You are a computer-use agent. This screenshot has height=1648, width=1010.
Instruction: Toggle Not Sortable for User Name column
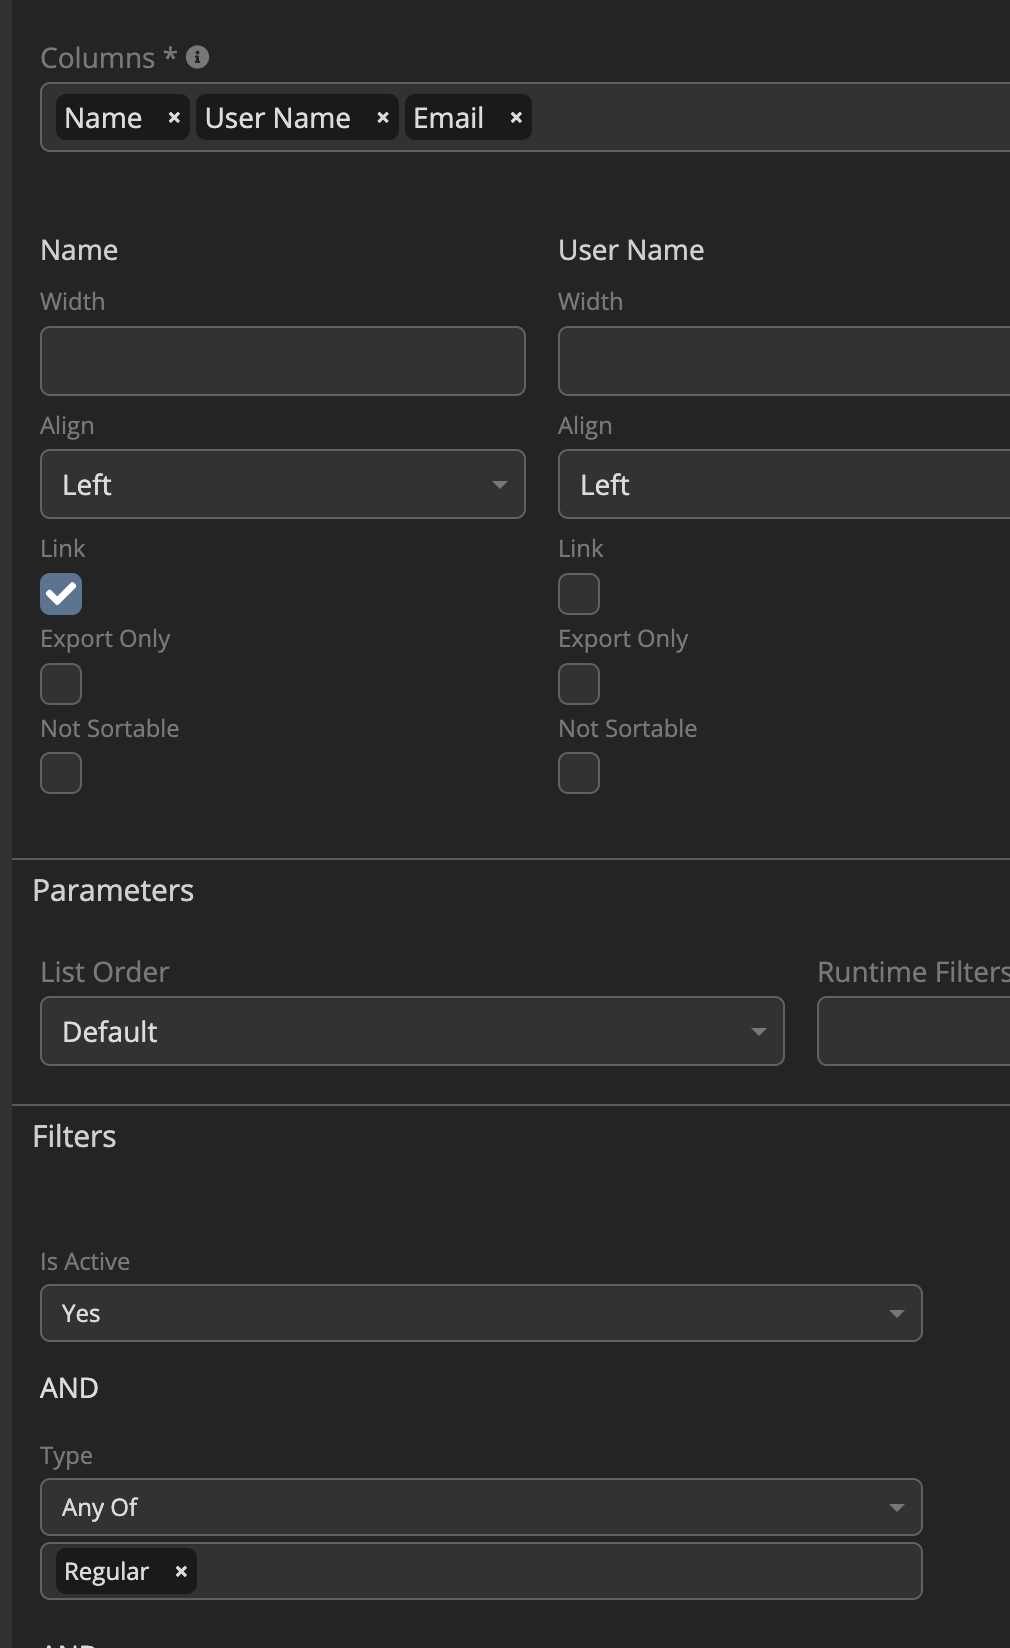[579, 773]
